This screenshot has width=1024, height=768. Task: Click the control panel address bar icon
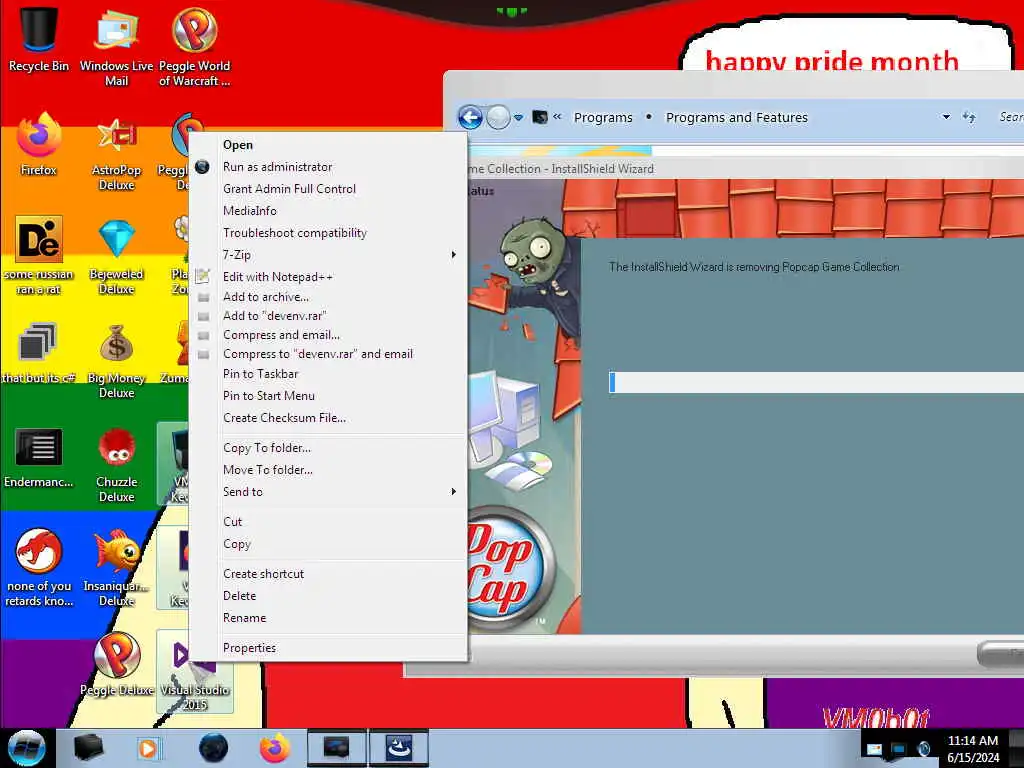point(540,118)
